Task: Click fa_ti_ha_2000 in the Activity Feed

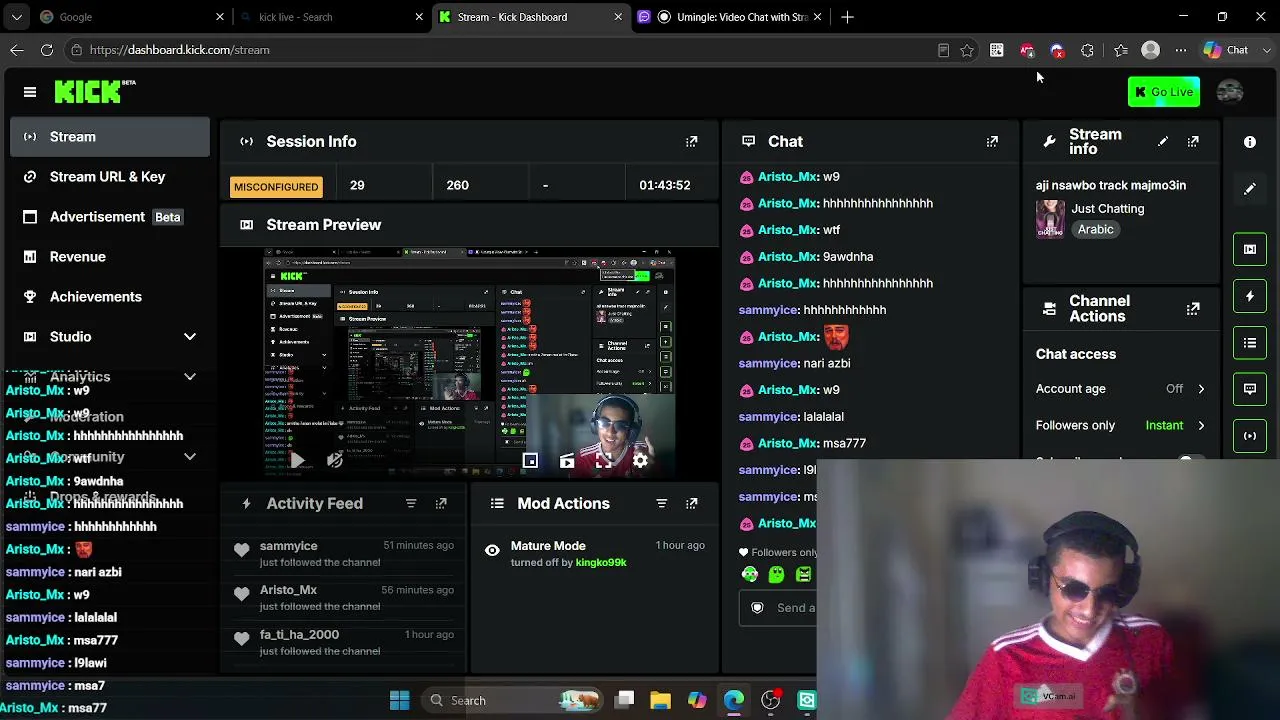Action: [x=299, y=634]
